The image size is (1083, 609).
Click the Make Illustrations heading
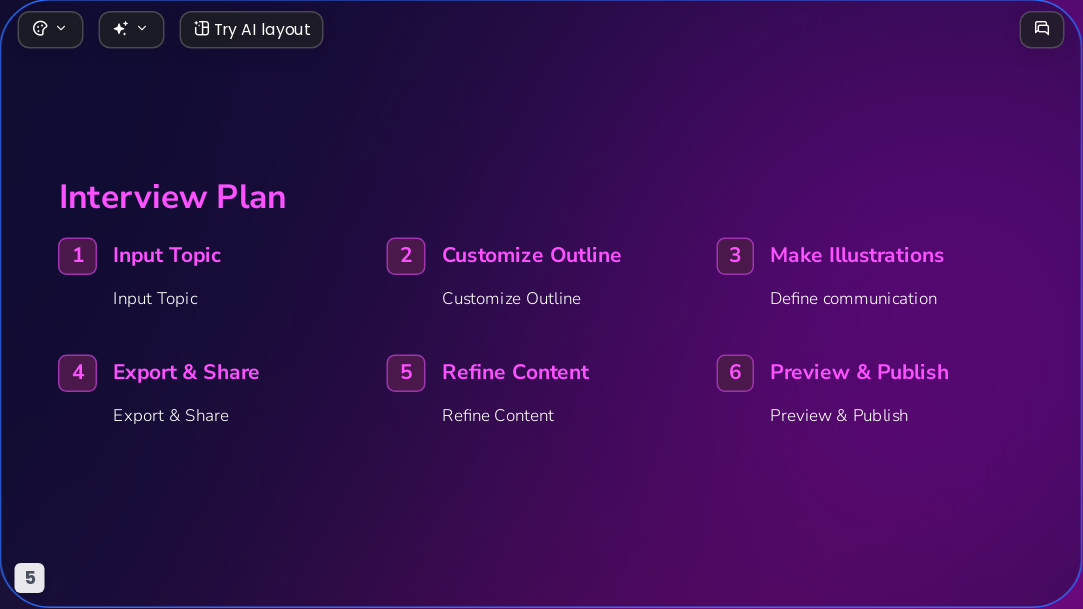pyautogui.click(x=857, y=255)
